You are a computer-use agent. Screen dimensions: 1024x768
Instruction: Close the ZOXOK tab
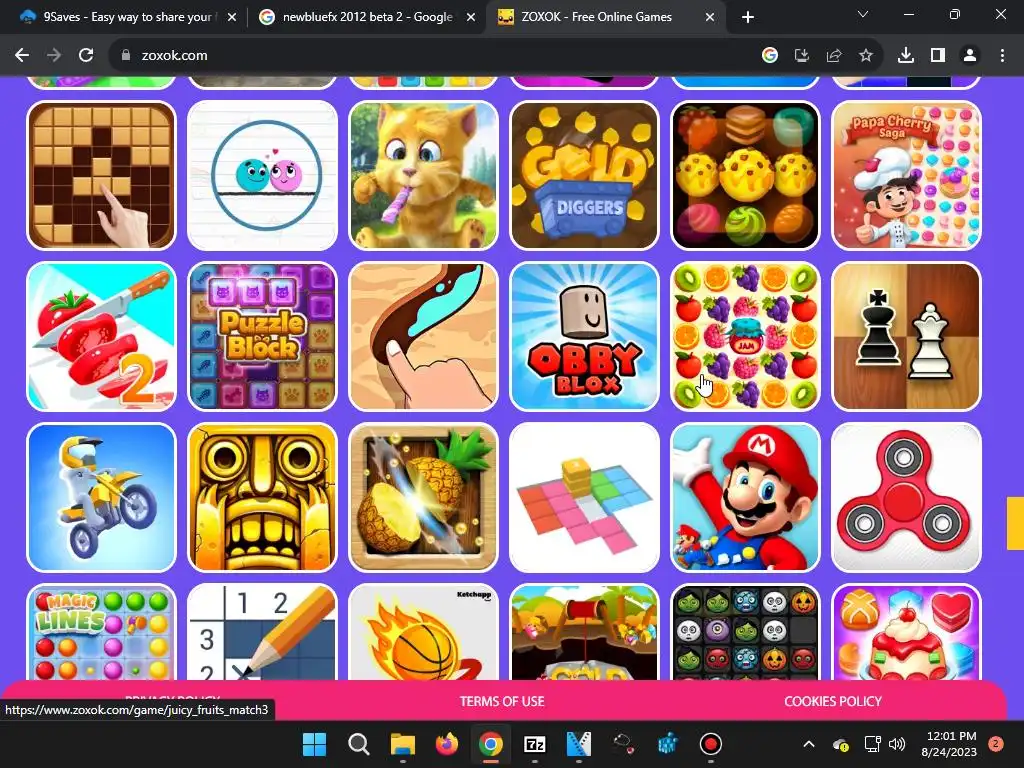(710, 17)
